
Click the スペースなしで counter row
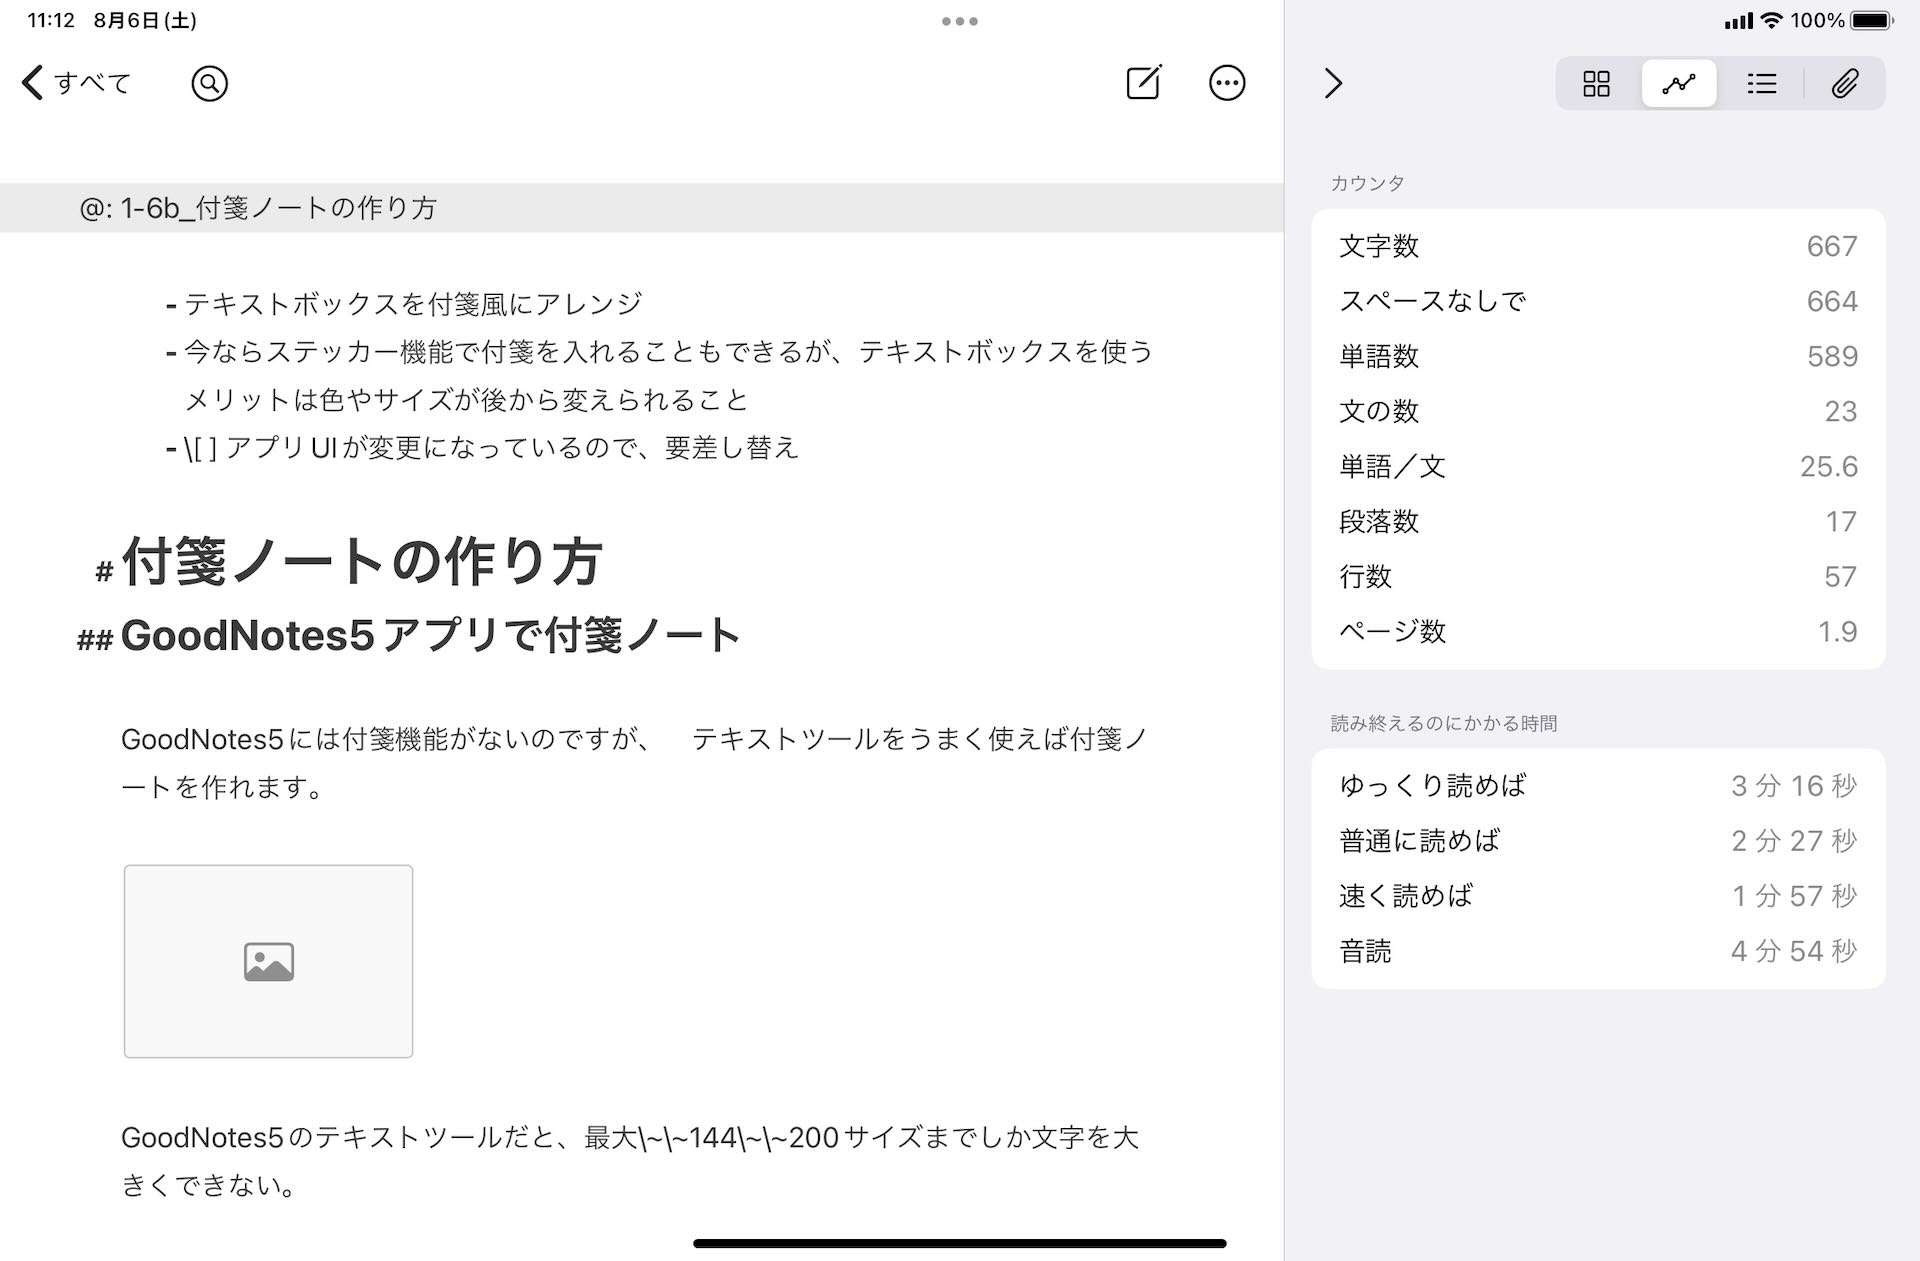tap(1598, 301)
